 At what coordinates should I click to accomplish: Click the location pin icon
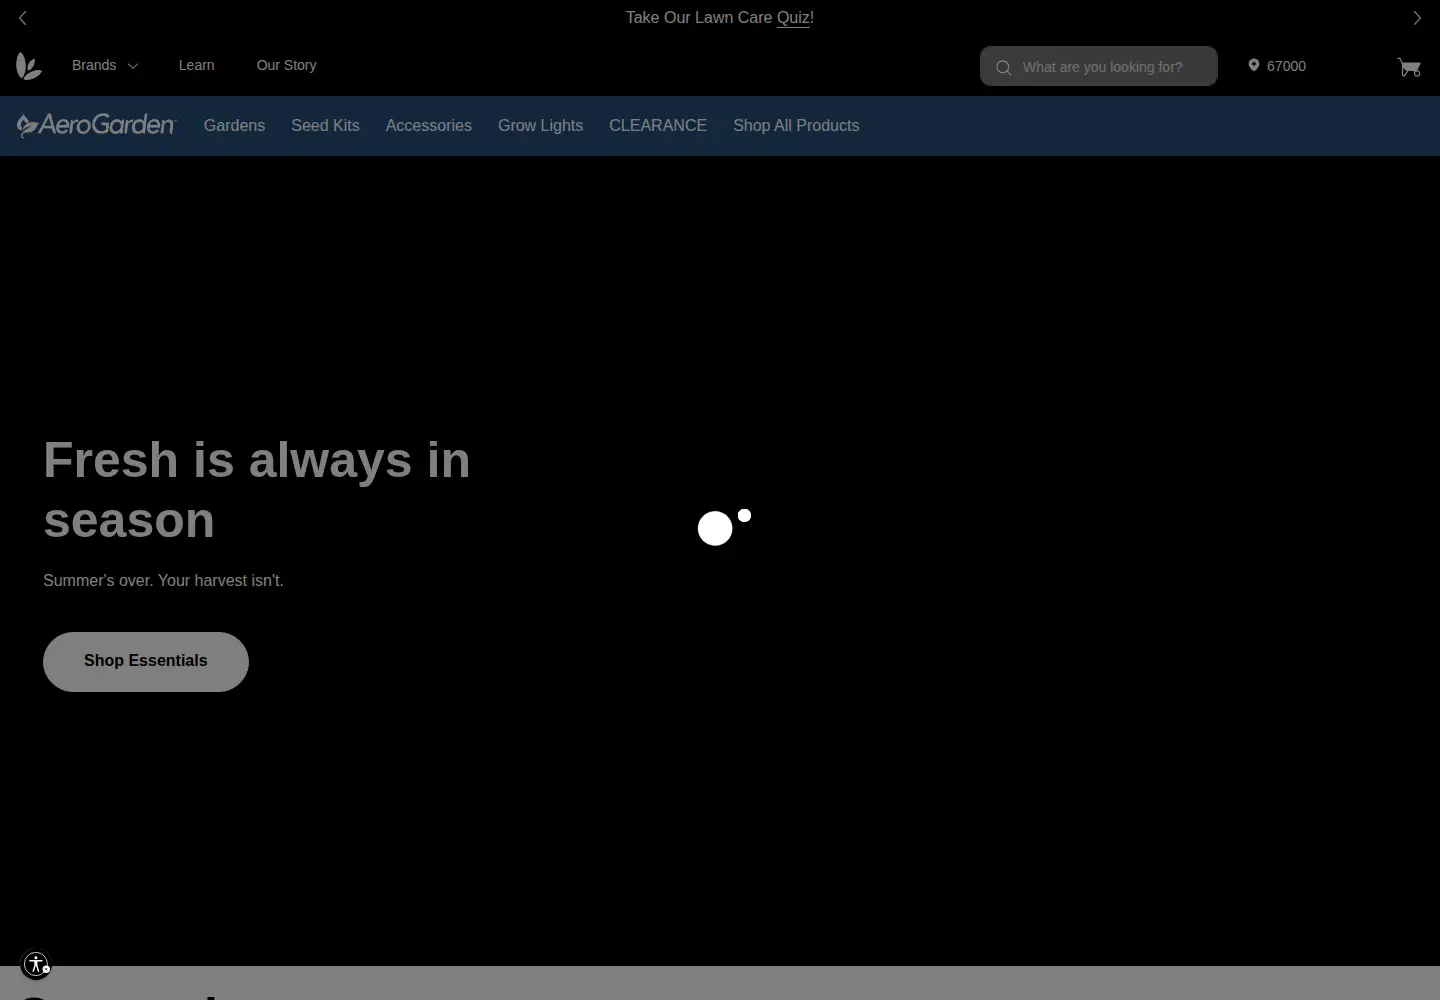coord(1253,65)
